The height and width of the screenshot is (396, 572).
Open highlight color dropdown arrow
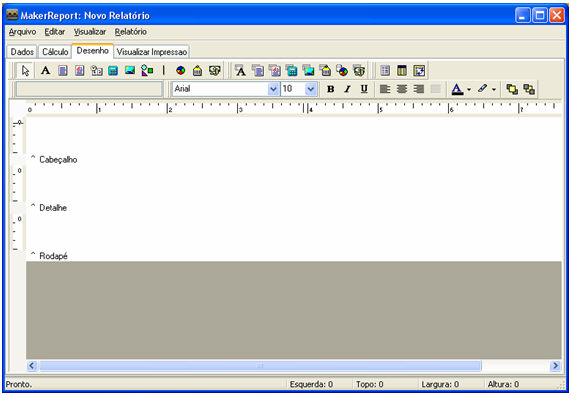click(494, 89)
